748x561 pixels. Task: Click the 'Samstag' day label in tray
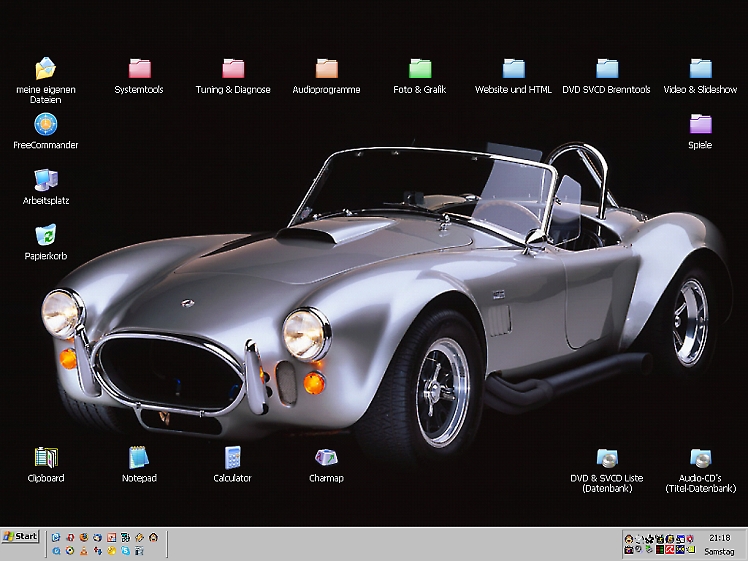point(719,551)
